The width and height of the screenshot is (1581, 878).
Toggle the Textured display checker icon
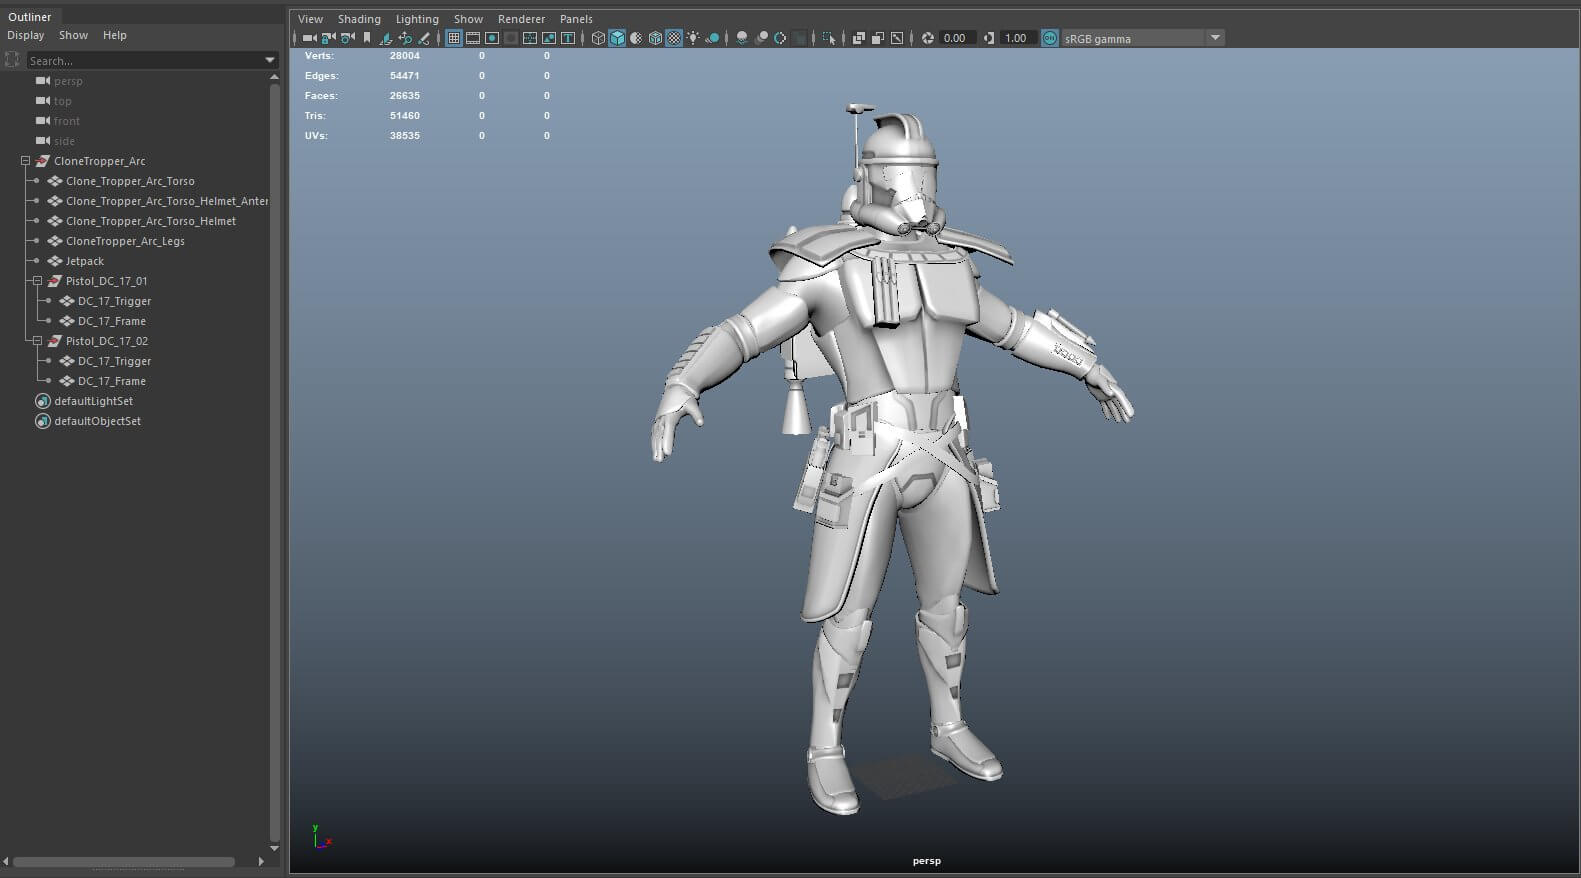pyautogui.click(x=674, y=38)
